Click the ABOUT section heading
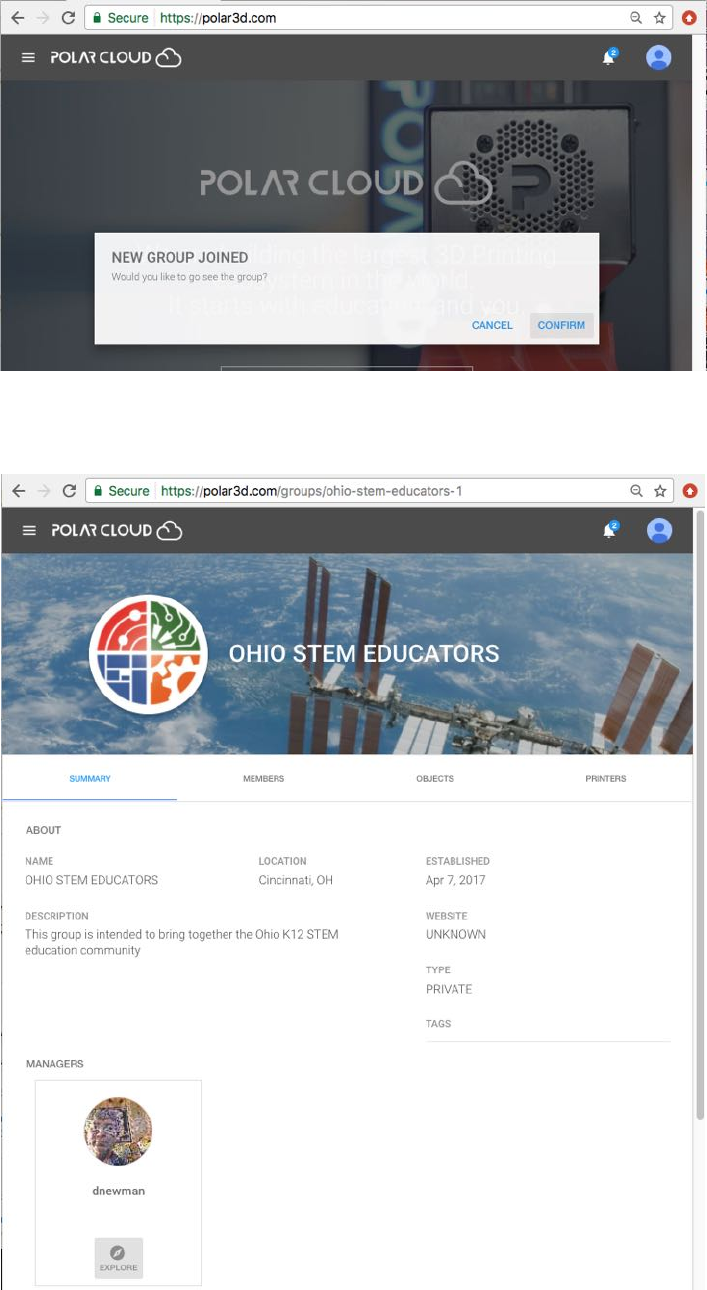This screenshot has width=707, height=1290. 44,830
